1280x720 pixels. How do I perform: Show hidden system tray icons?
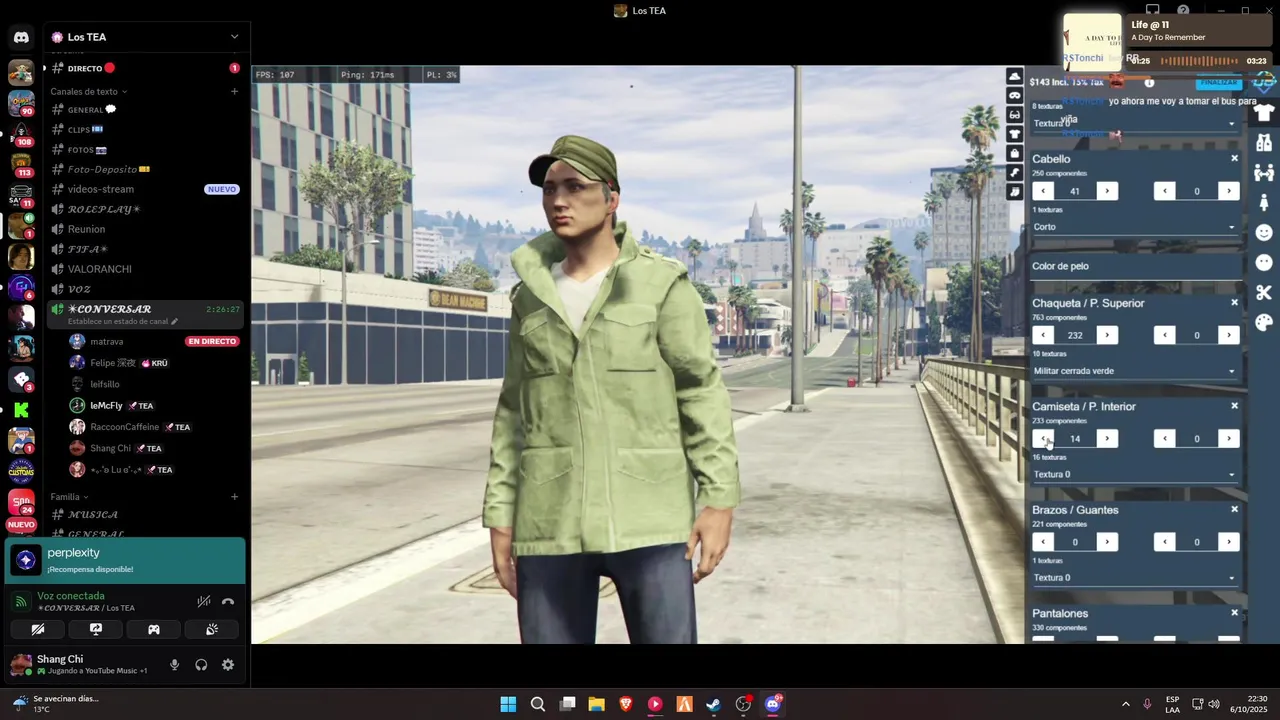point(1125,704)
